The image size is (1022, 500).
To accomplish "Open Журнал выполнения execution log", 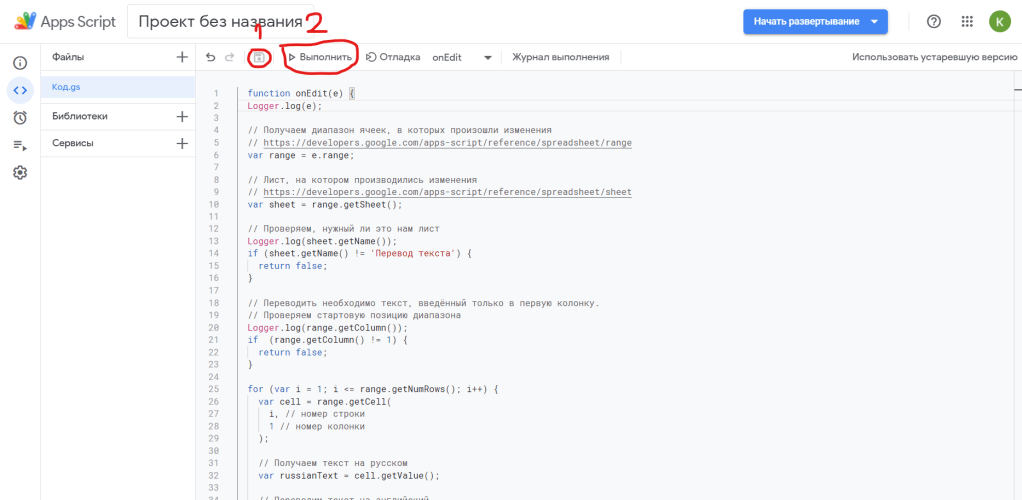I will click(560, 58).
